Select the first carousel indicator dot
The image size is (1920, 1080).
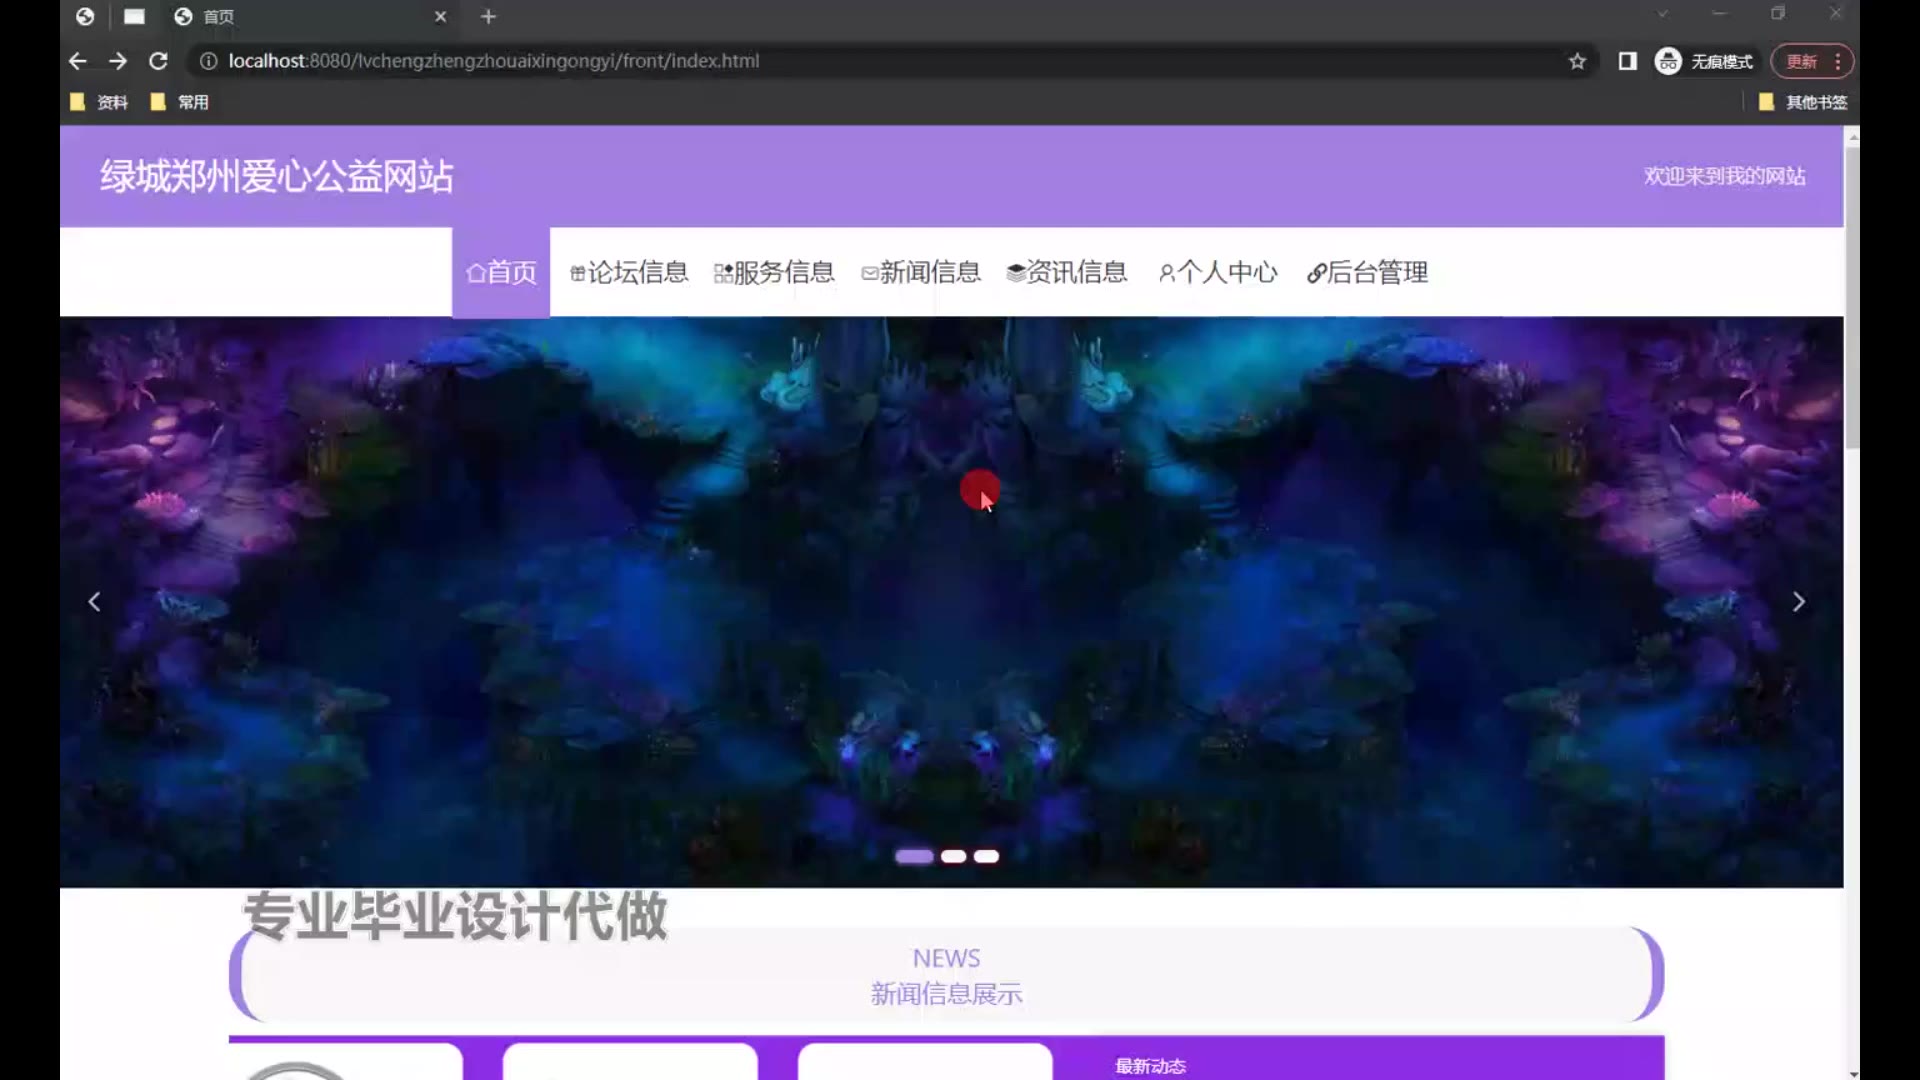click(x=914, y=856)
